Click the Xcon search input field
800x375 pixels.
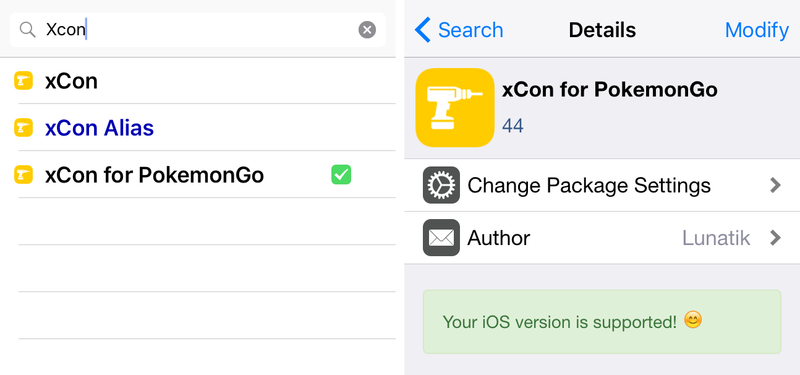pyautogui.click(x=198, y=30)
